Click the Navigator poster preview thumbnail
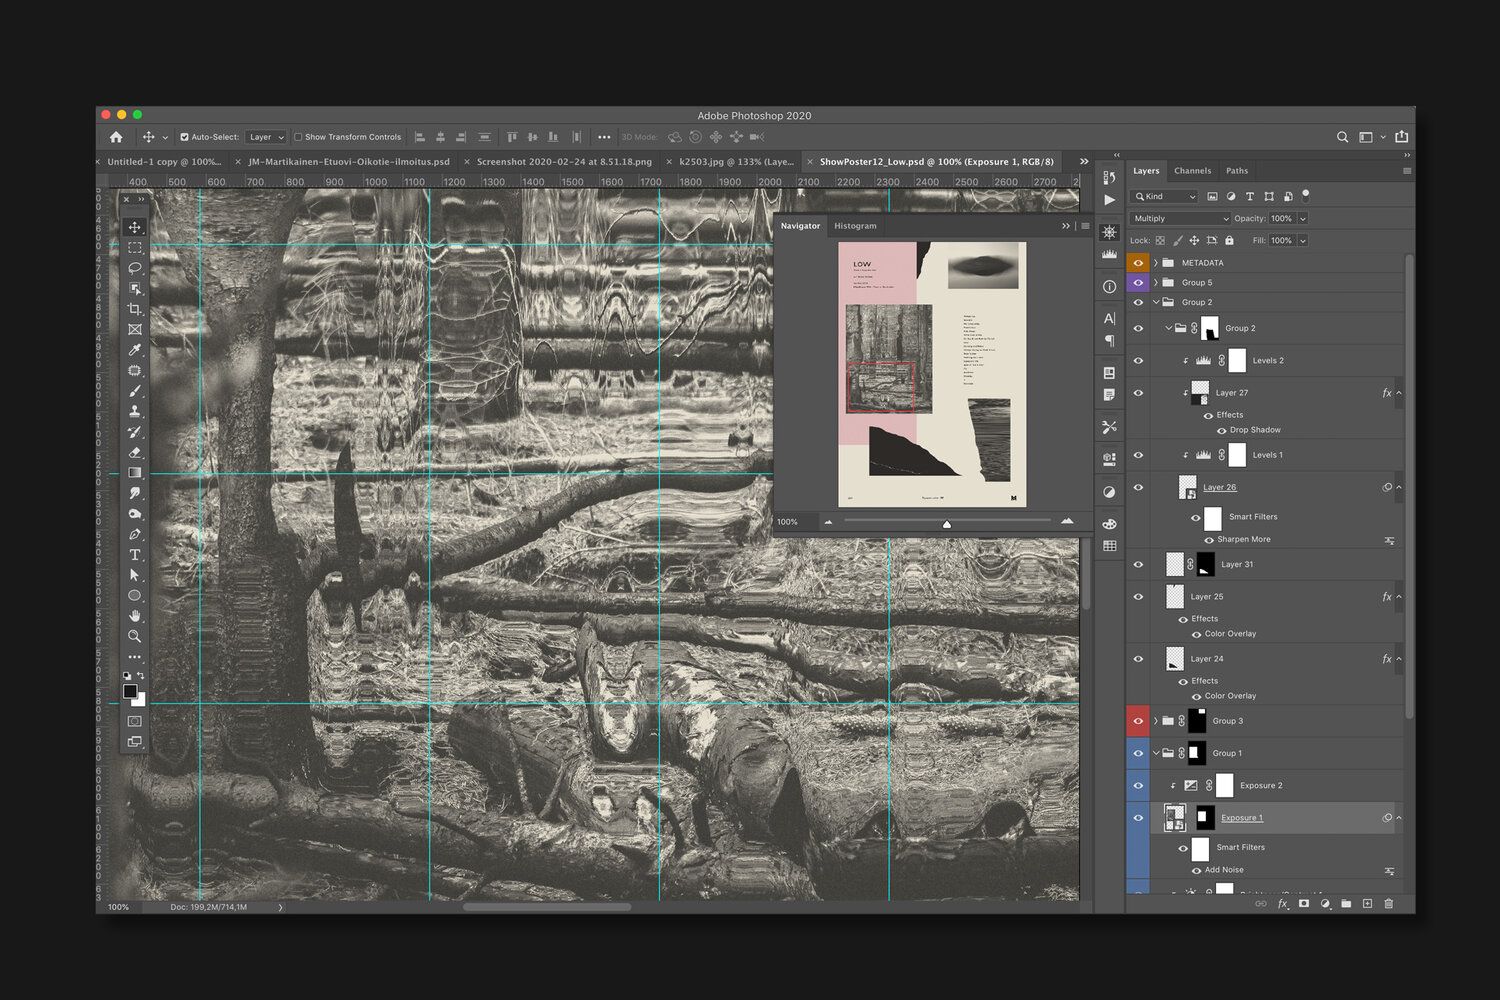The image size is (1500, 1000). [x=932, y=374]
